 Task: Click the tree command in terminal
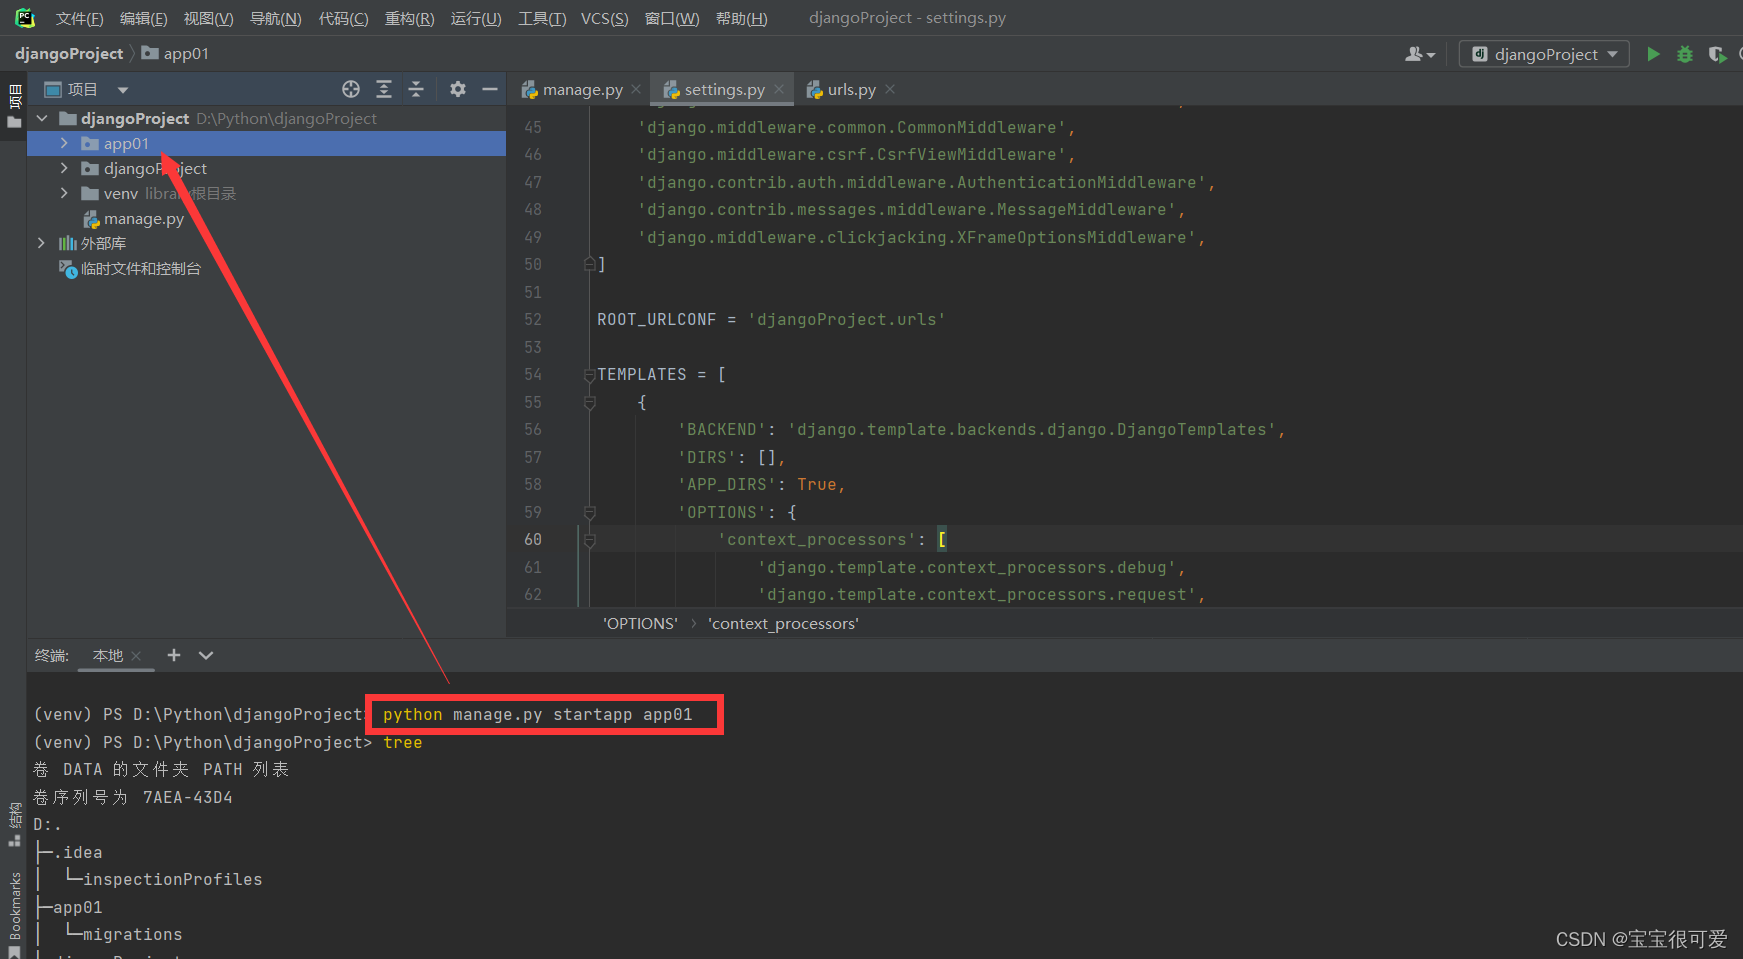point(403,743)
